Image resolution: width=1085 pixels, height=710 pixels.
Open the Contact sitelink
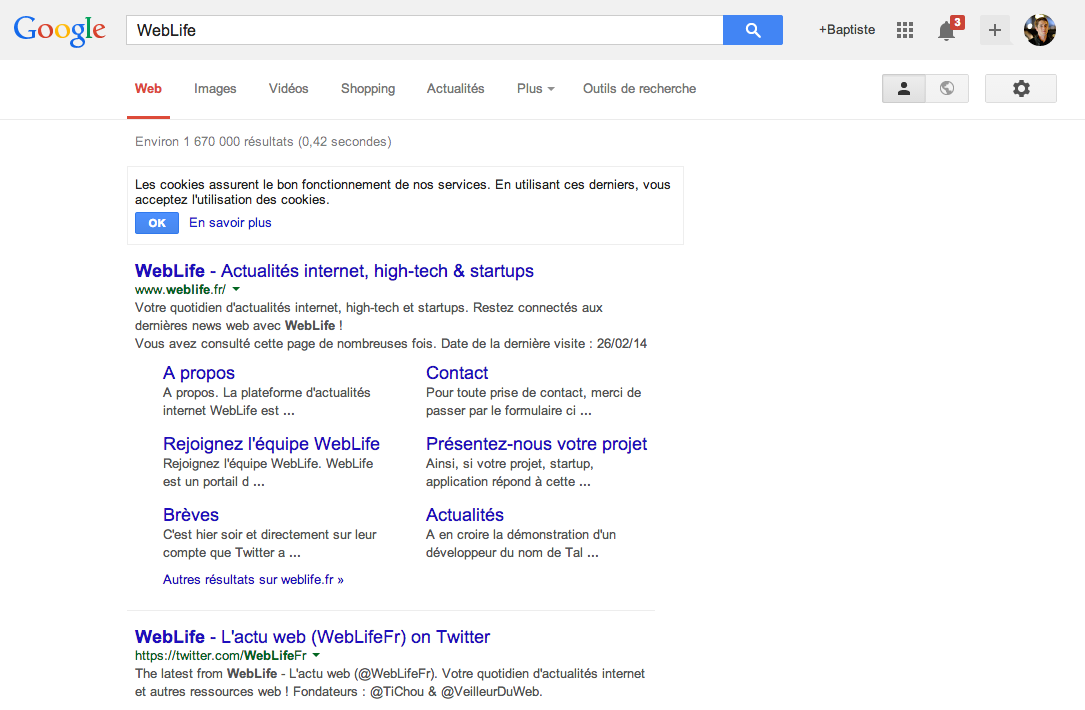tap(457, 373)
